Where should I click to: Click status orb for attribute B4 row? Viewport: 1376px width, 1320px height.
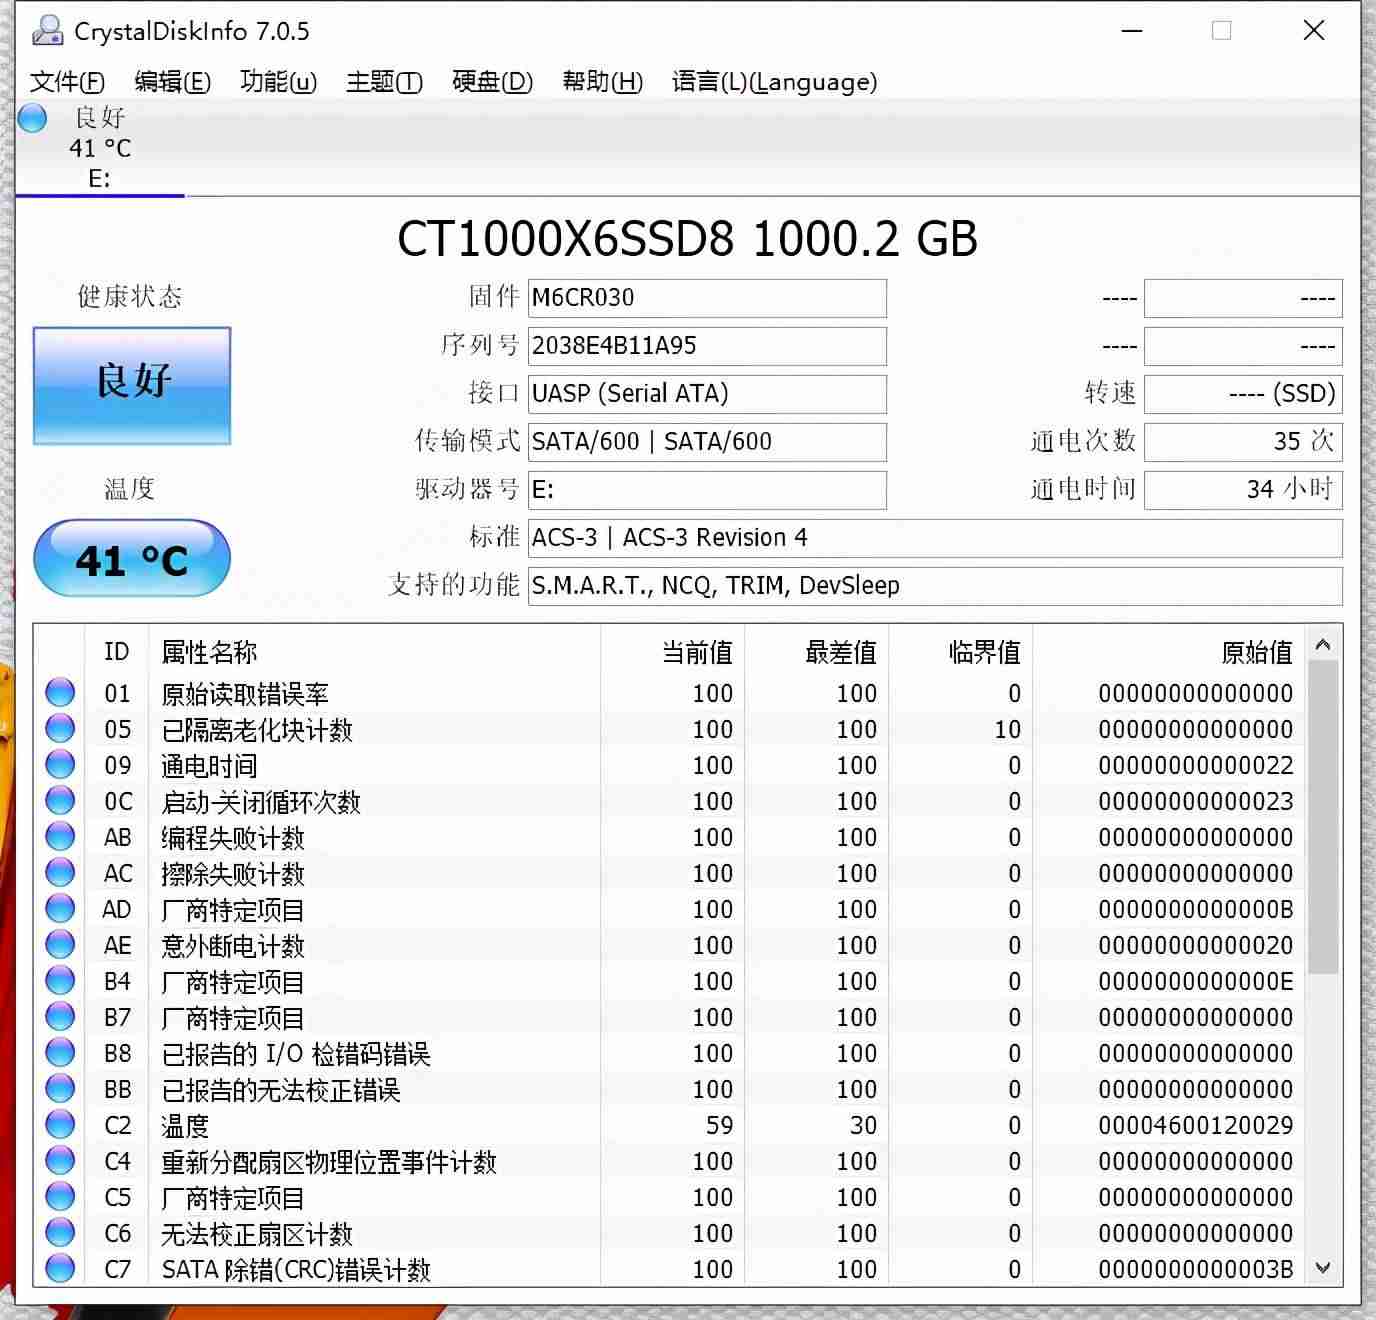60,980
